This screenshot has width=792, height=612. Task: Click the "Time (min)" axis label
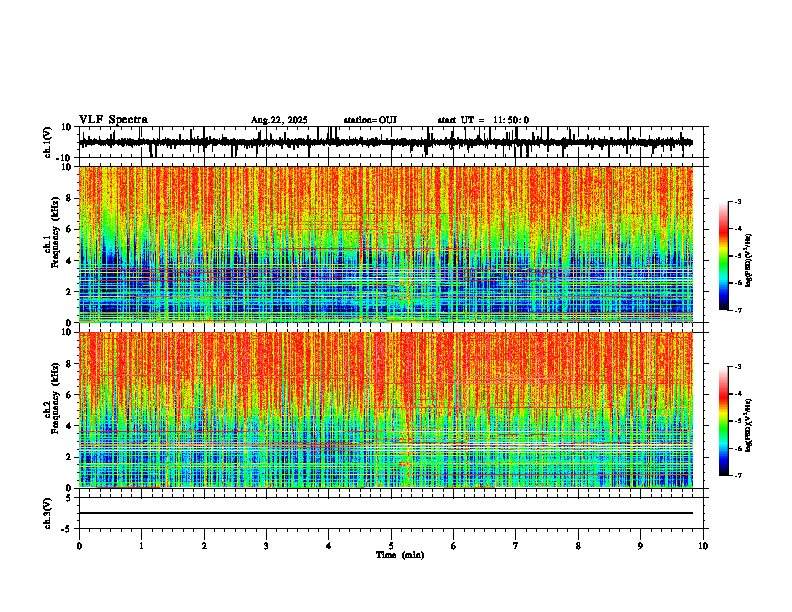coord(400,555)
